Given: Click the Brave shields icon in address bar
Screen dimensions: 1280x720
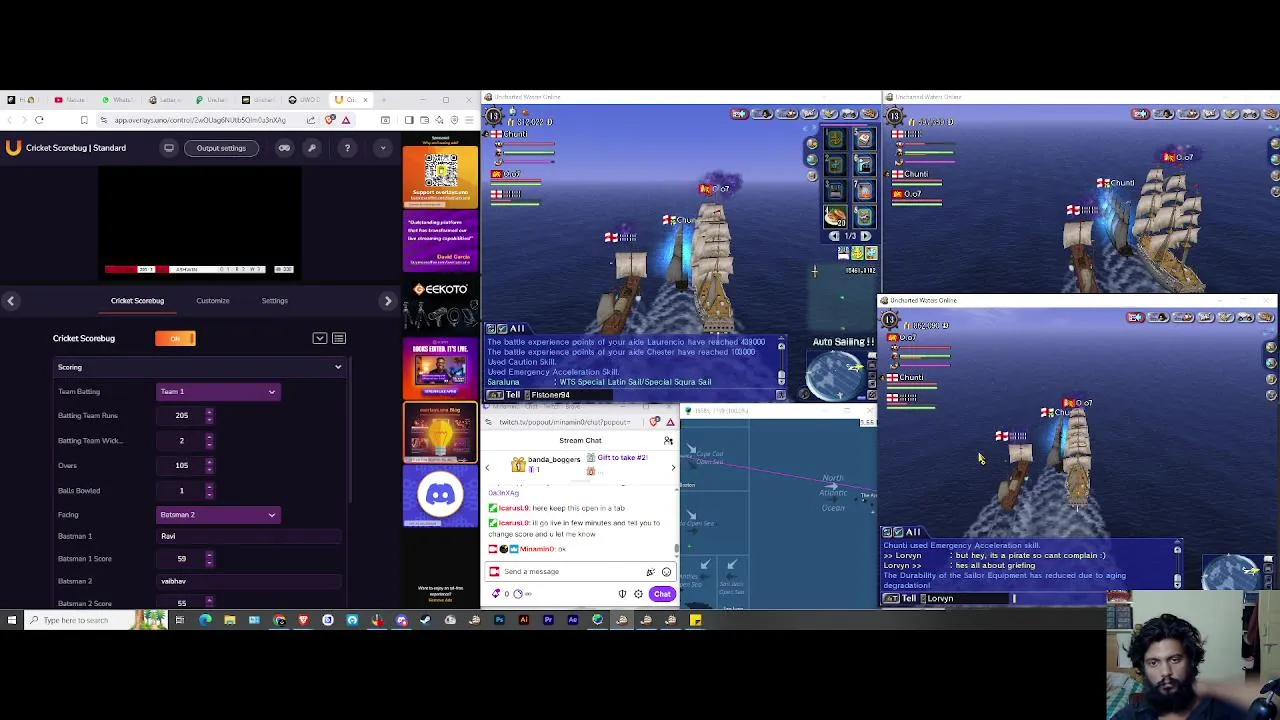Looking at the screenshot, I should [330, 120].
